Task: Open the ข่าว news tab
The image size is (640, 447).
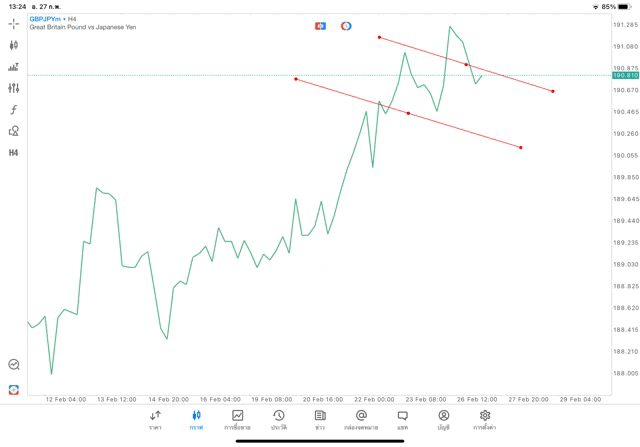Action: tap(320, 420)
